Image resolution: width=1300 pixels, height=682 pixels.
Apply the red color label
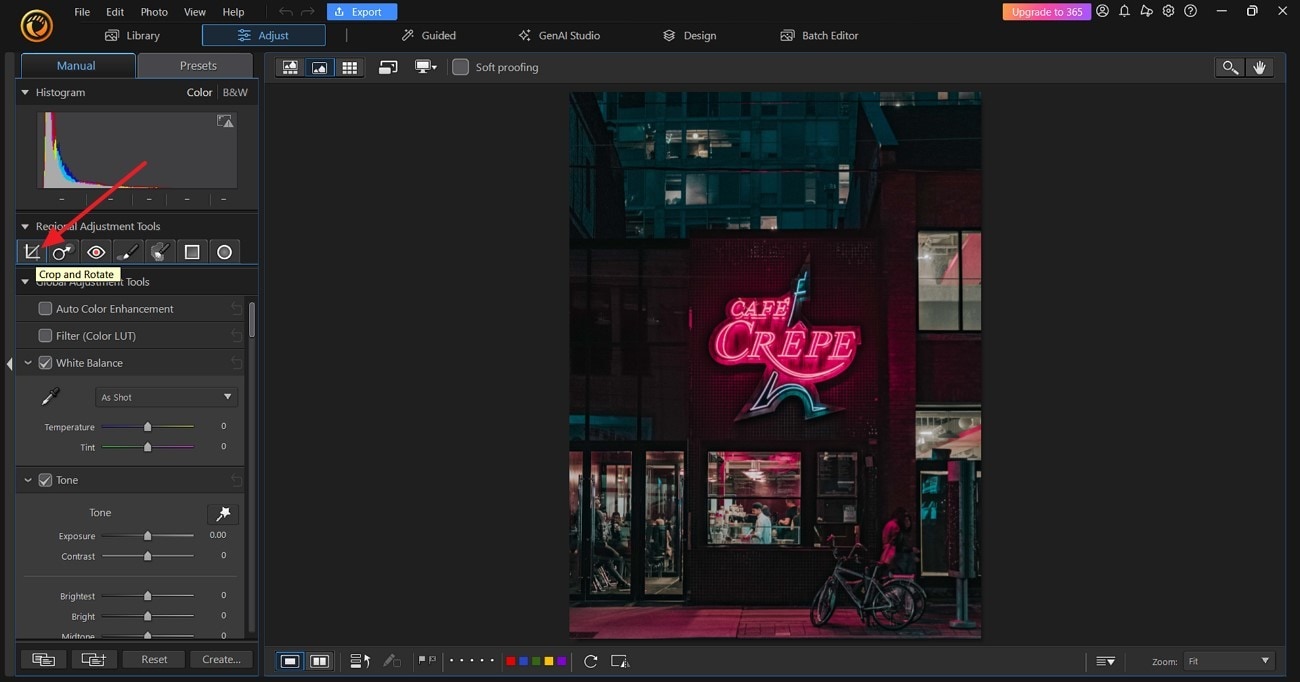[511, 661]
